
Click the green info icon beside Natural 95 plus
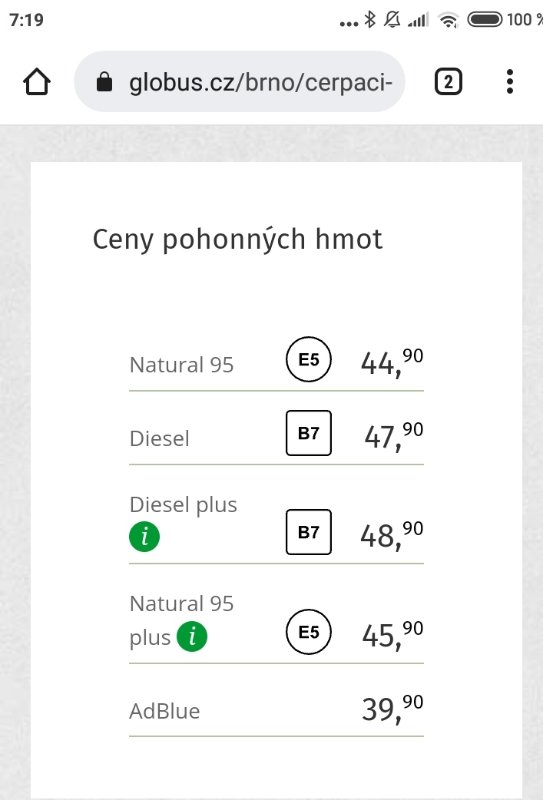(x=192, y=636)
